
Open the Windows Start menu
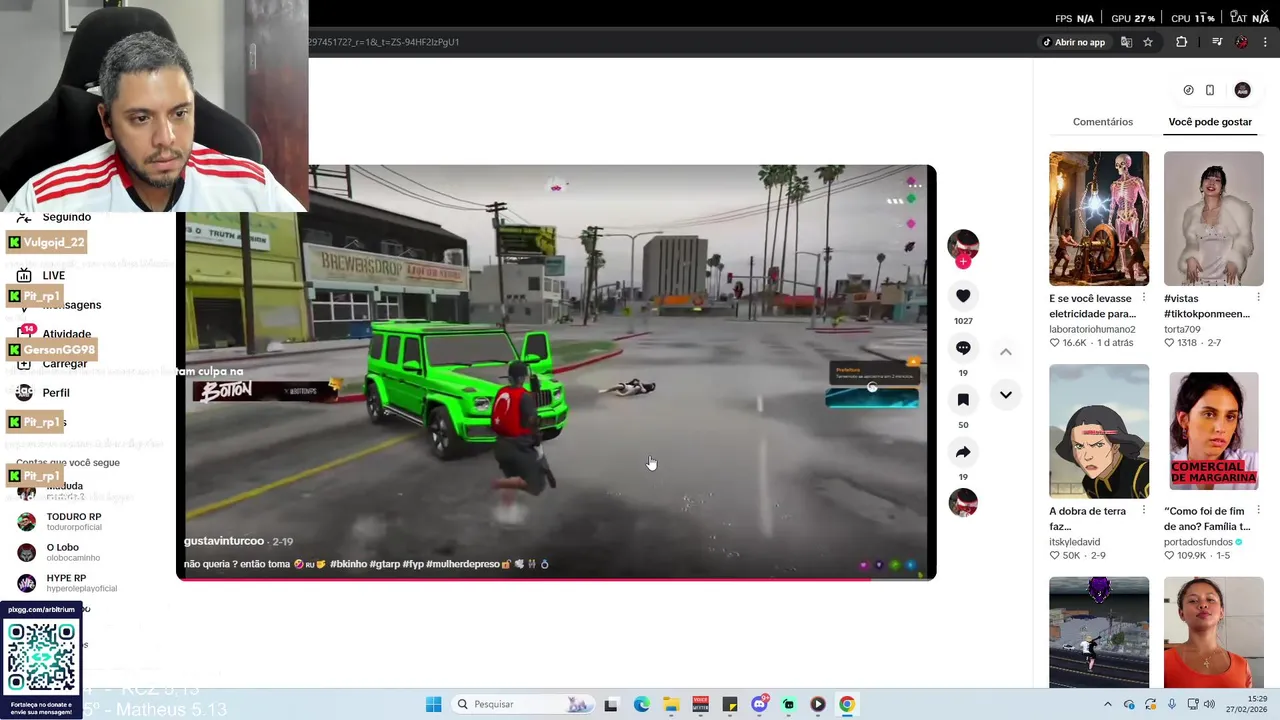click(x=433, y=704)
